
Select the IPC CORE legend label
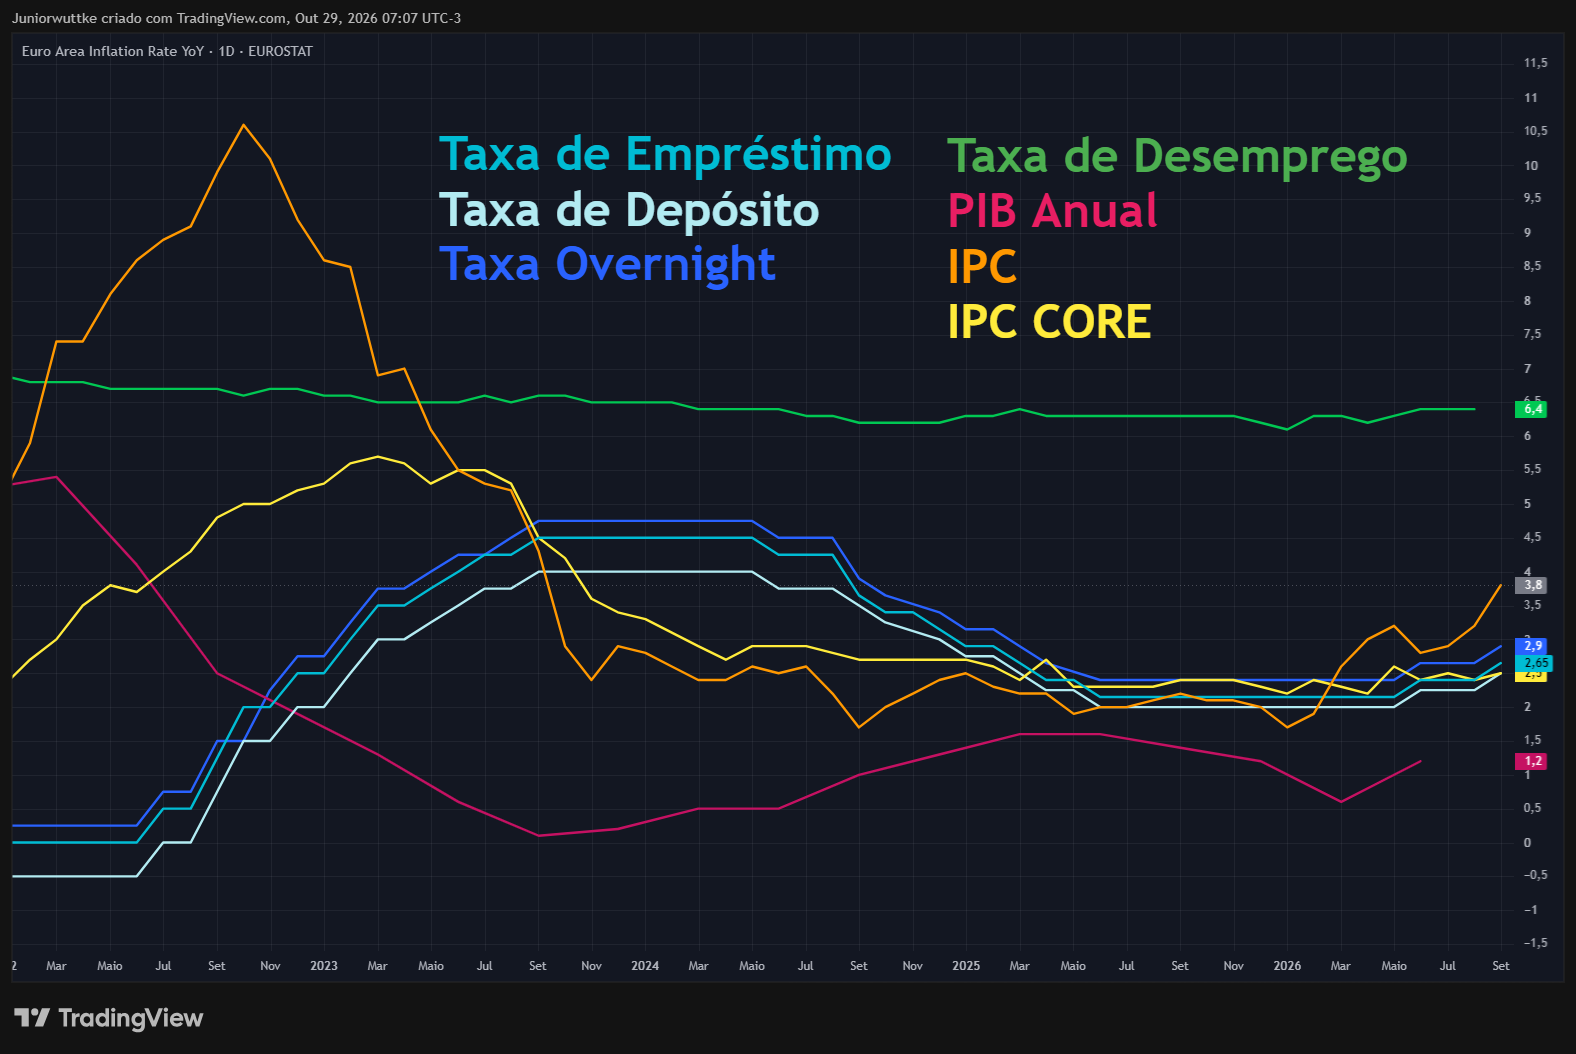1049,322
